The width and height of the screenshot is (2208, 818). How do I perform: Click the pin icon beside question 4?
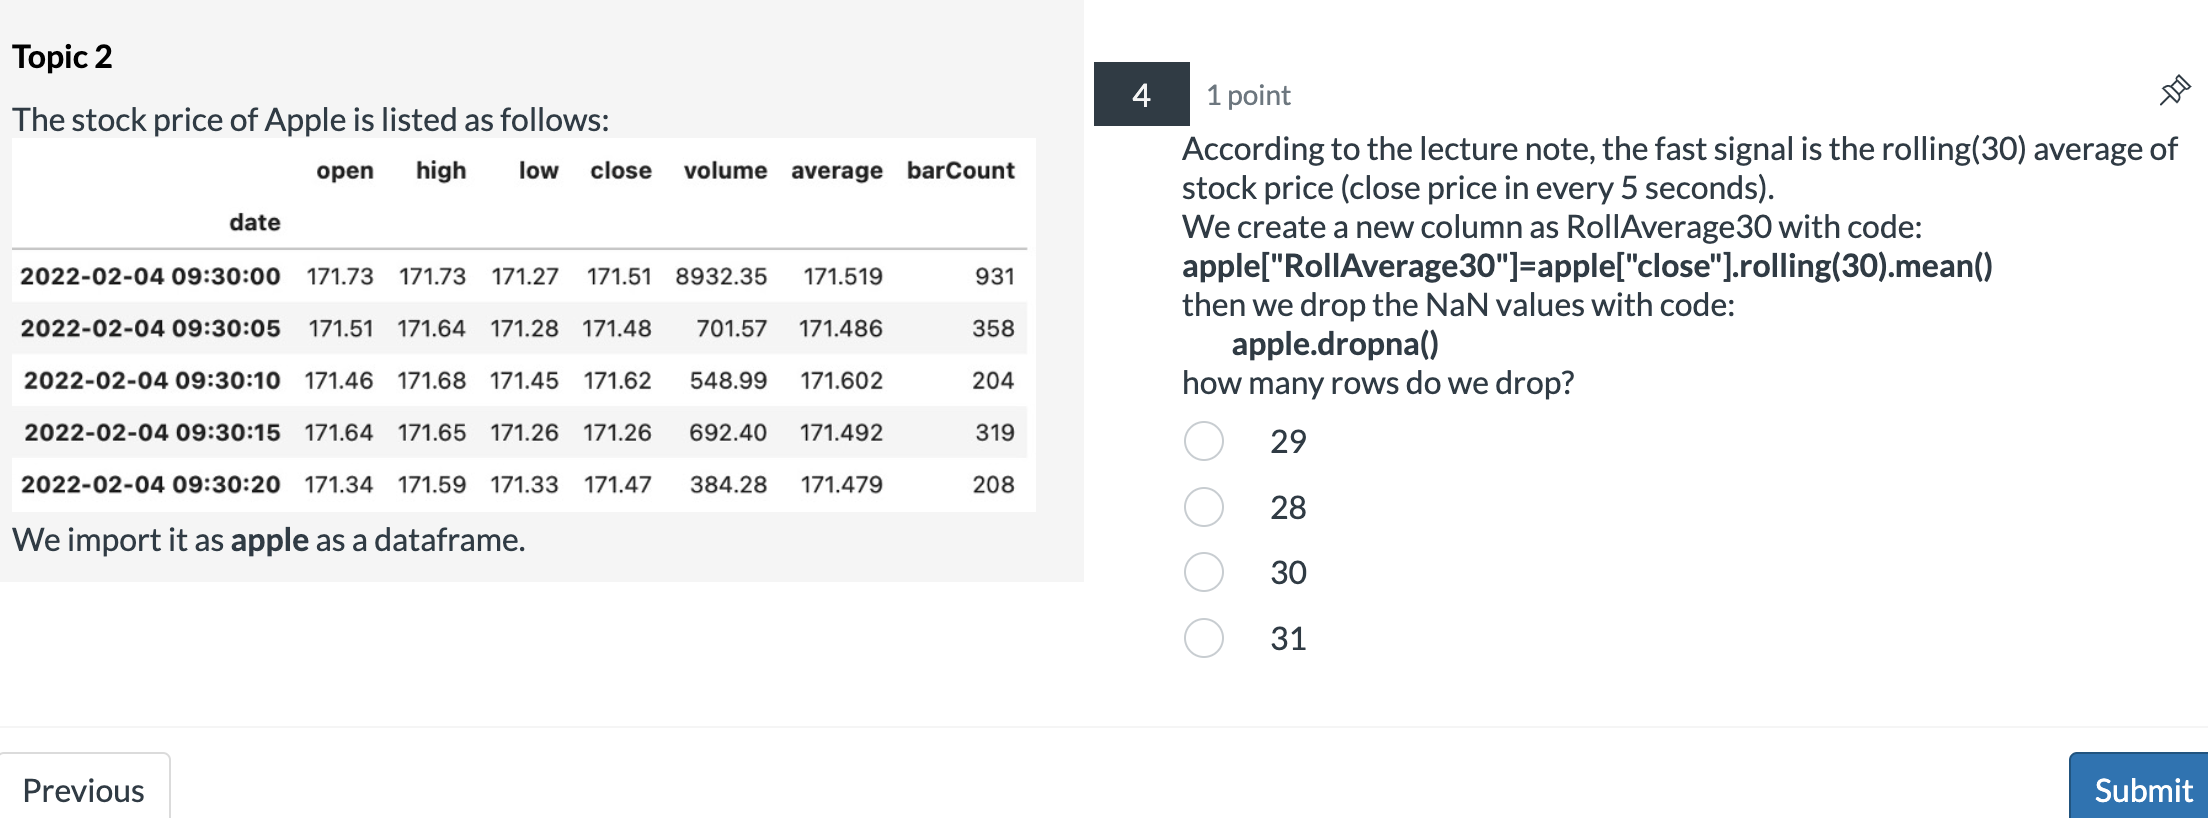2174,91
